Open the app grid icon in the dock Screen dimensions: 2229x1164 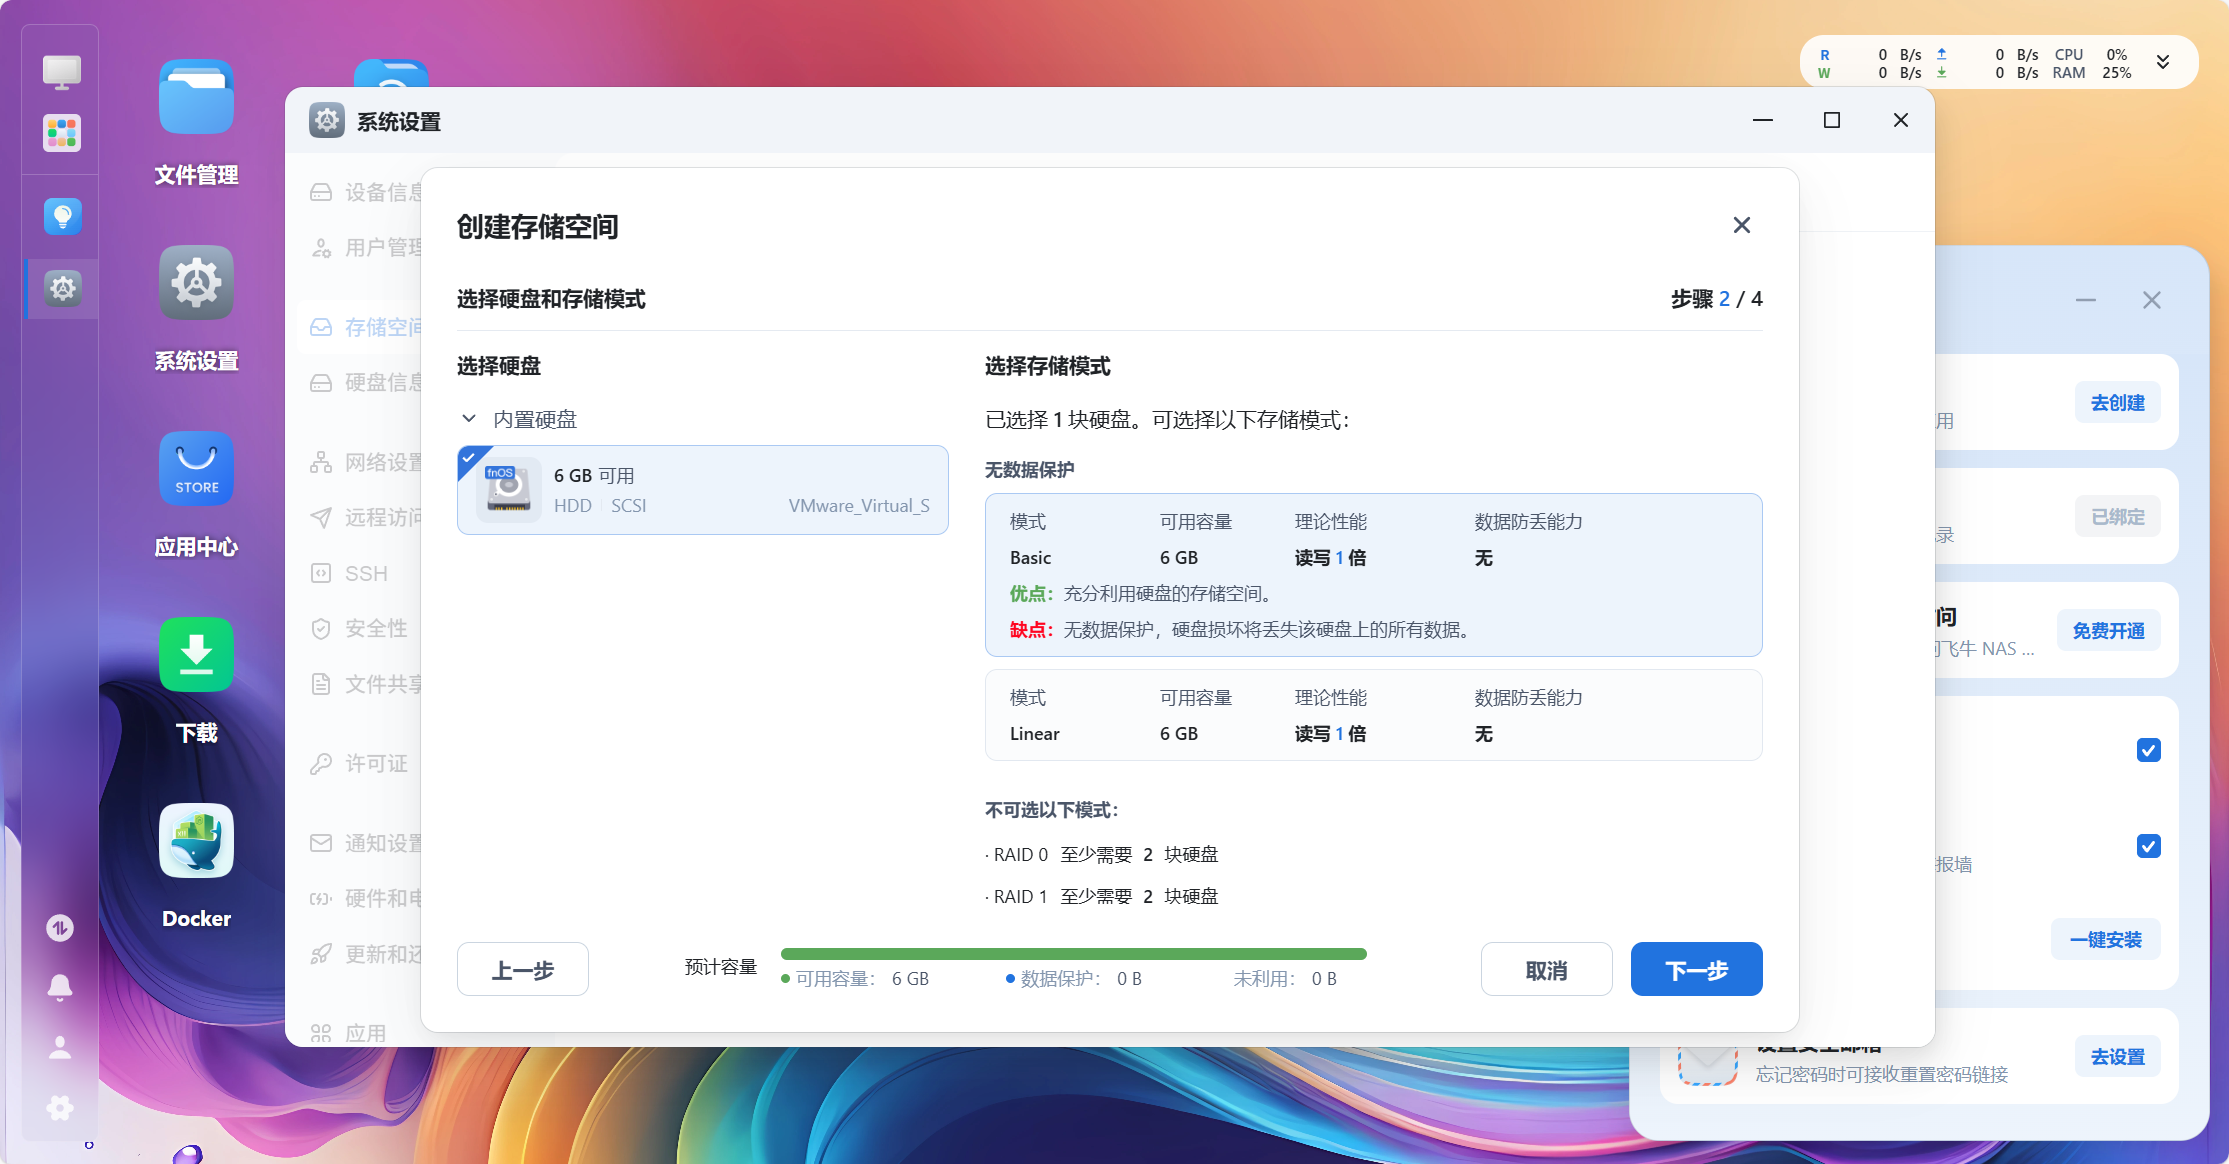coord(62,133)
